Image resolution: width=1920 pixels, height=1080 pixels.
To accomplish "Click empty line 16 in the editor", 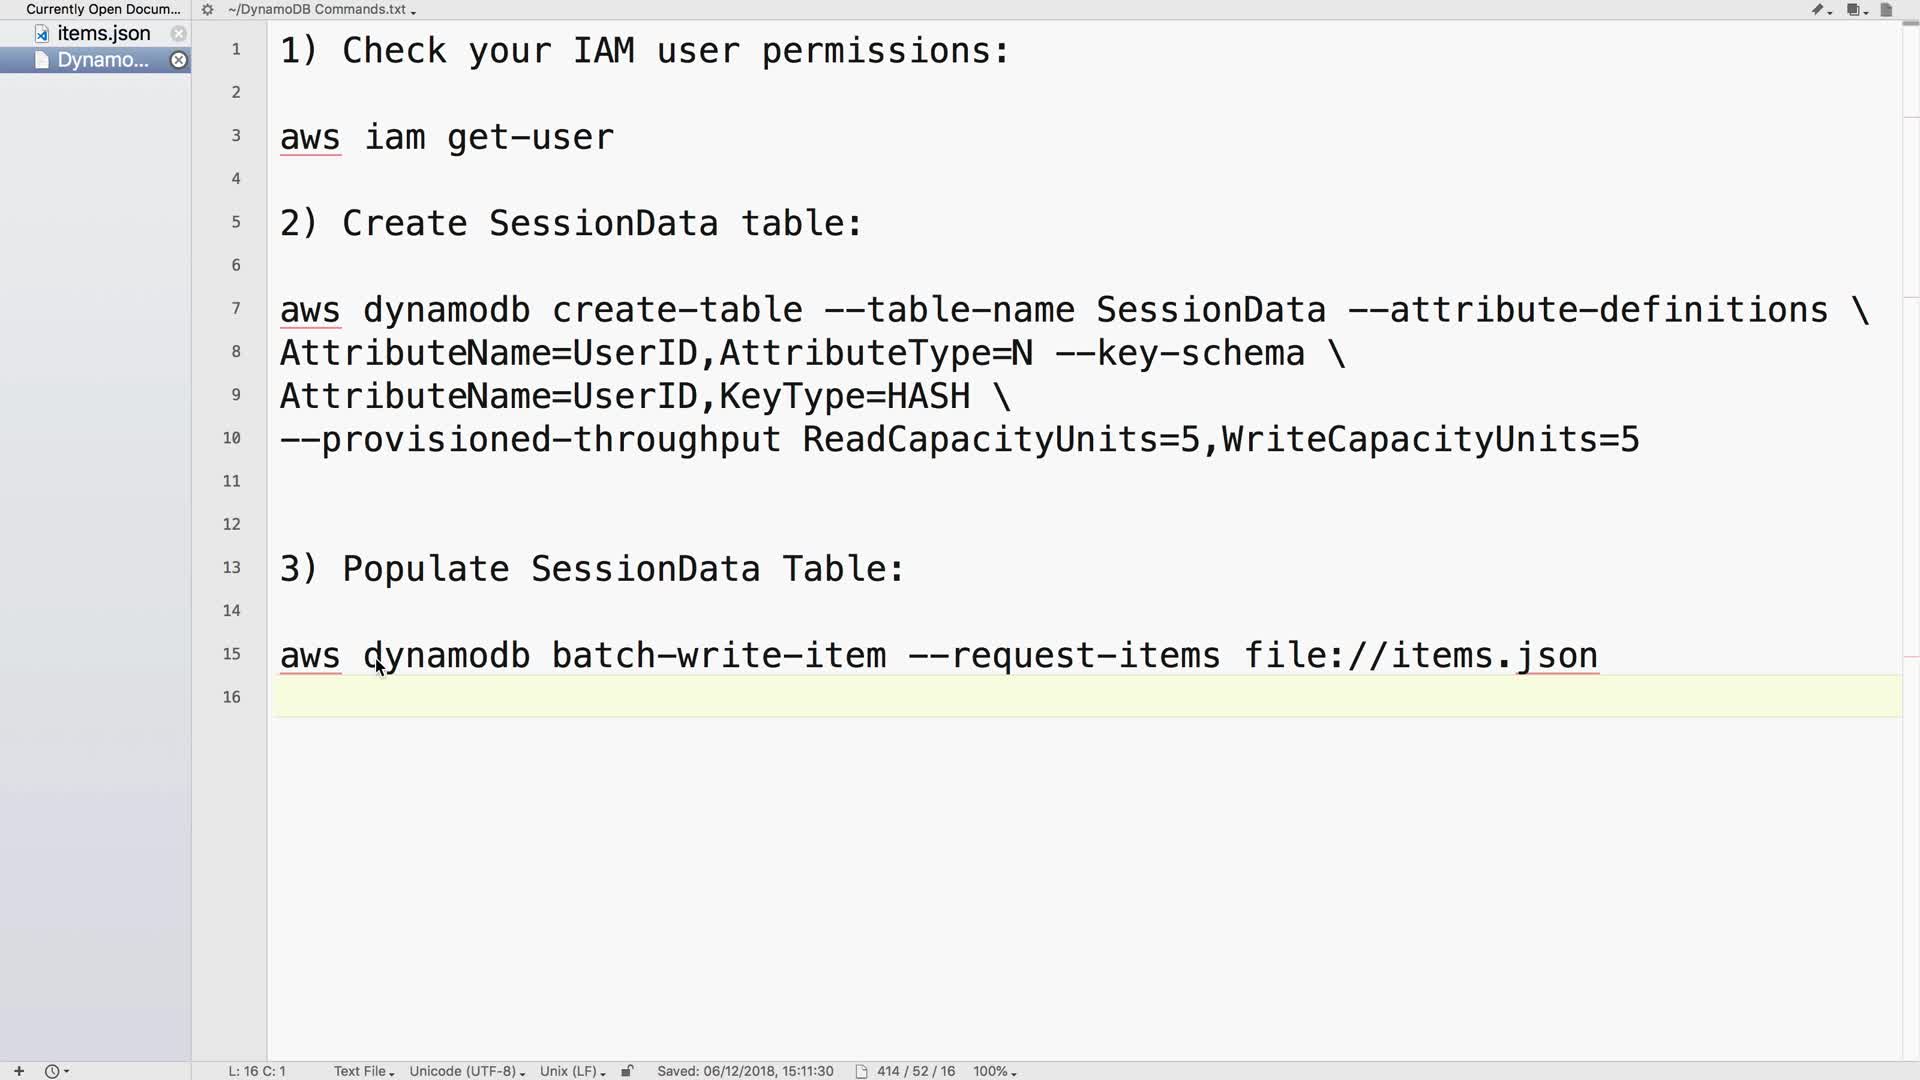I will click(x=1000, y=697).
